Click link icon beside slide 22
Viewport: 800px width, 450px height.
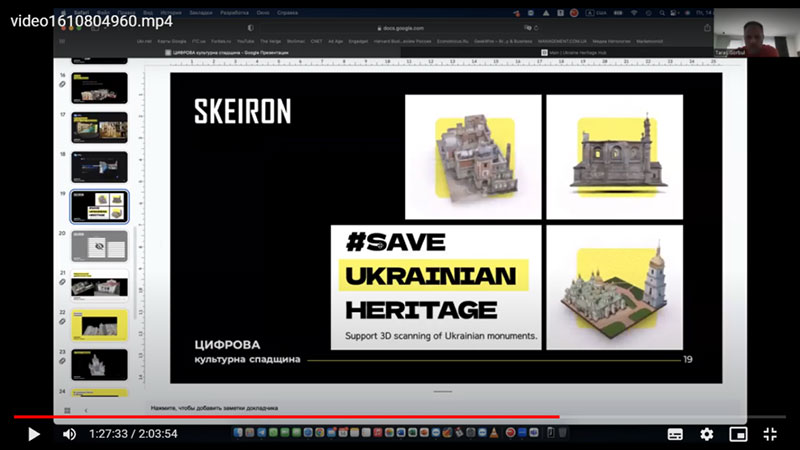[62, 321]
